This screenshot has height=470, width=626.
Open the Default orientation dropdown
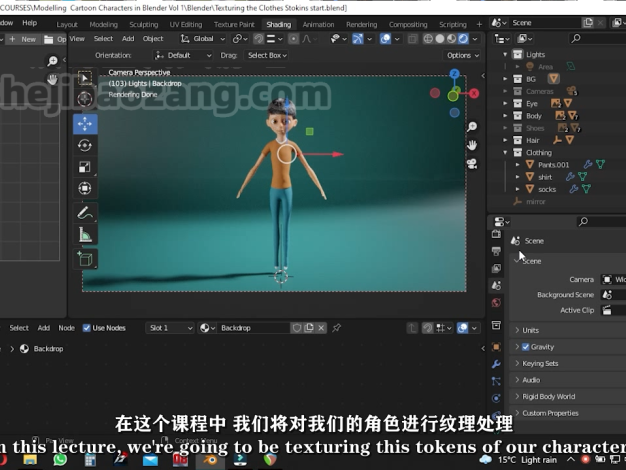click(183, 55)
